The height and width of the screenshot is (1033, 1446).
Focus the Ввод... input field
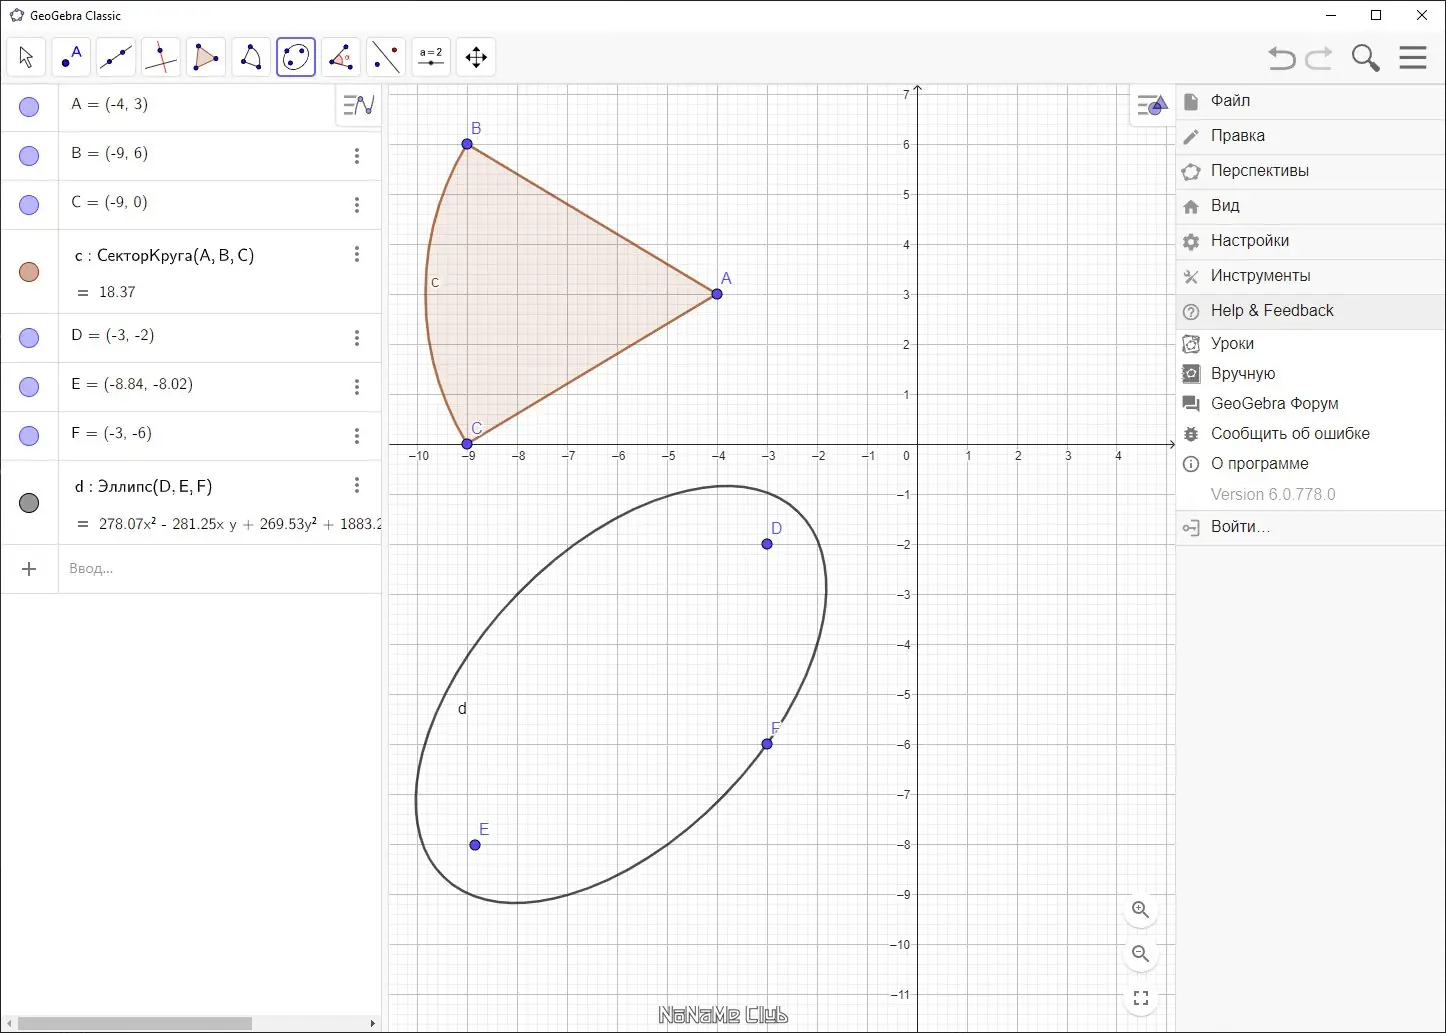click(220, 569)
